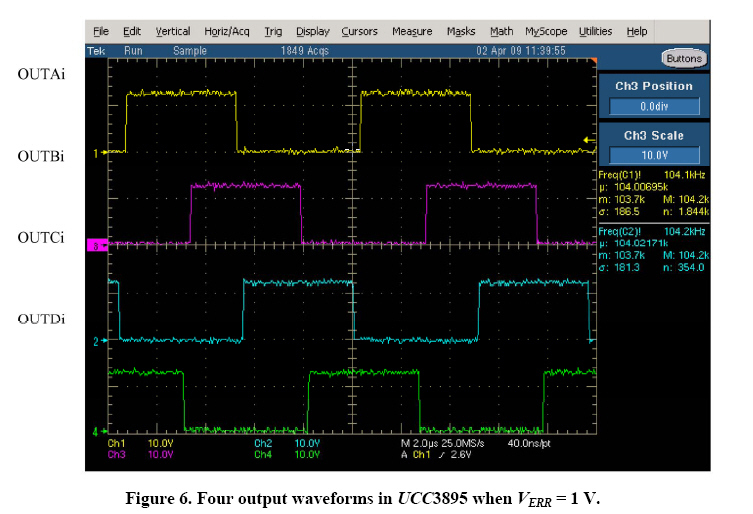
Task: Click the Sample acquisition mode label
Action: (190, 51)
